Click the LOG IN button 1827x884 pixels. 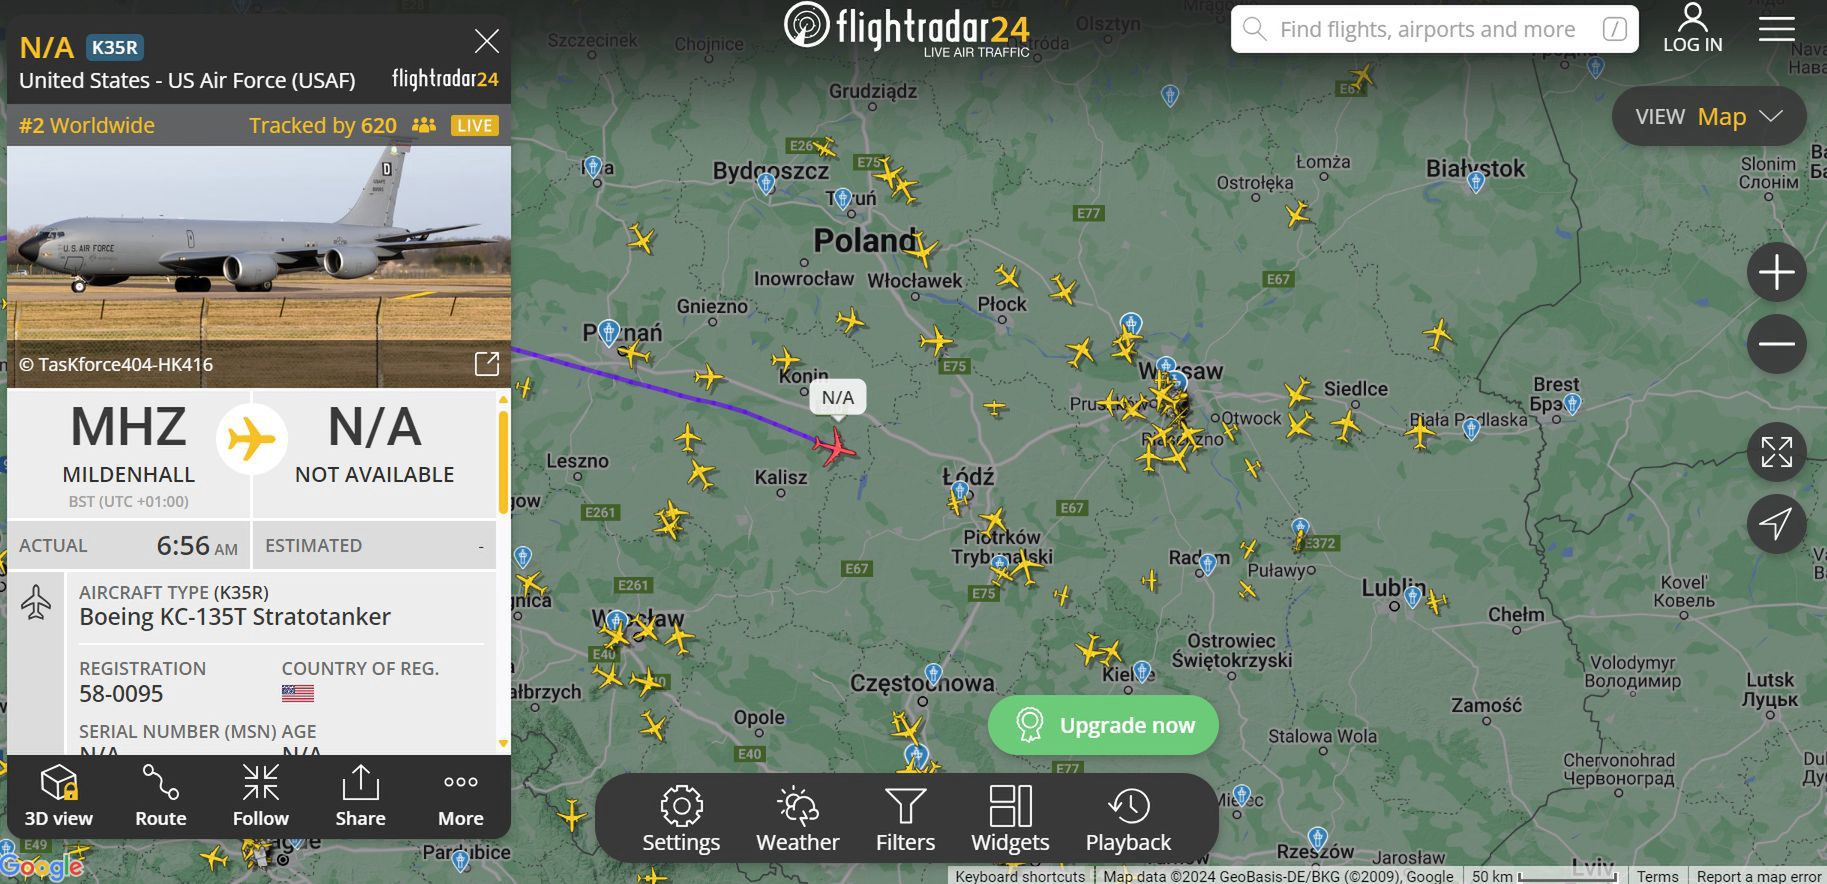[x=1692, y=28]
